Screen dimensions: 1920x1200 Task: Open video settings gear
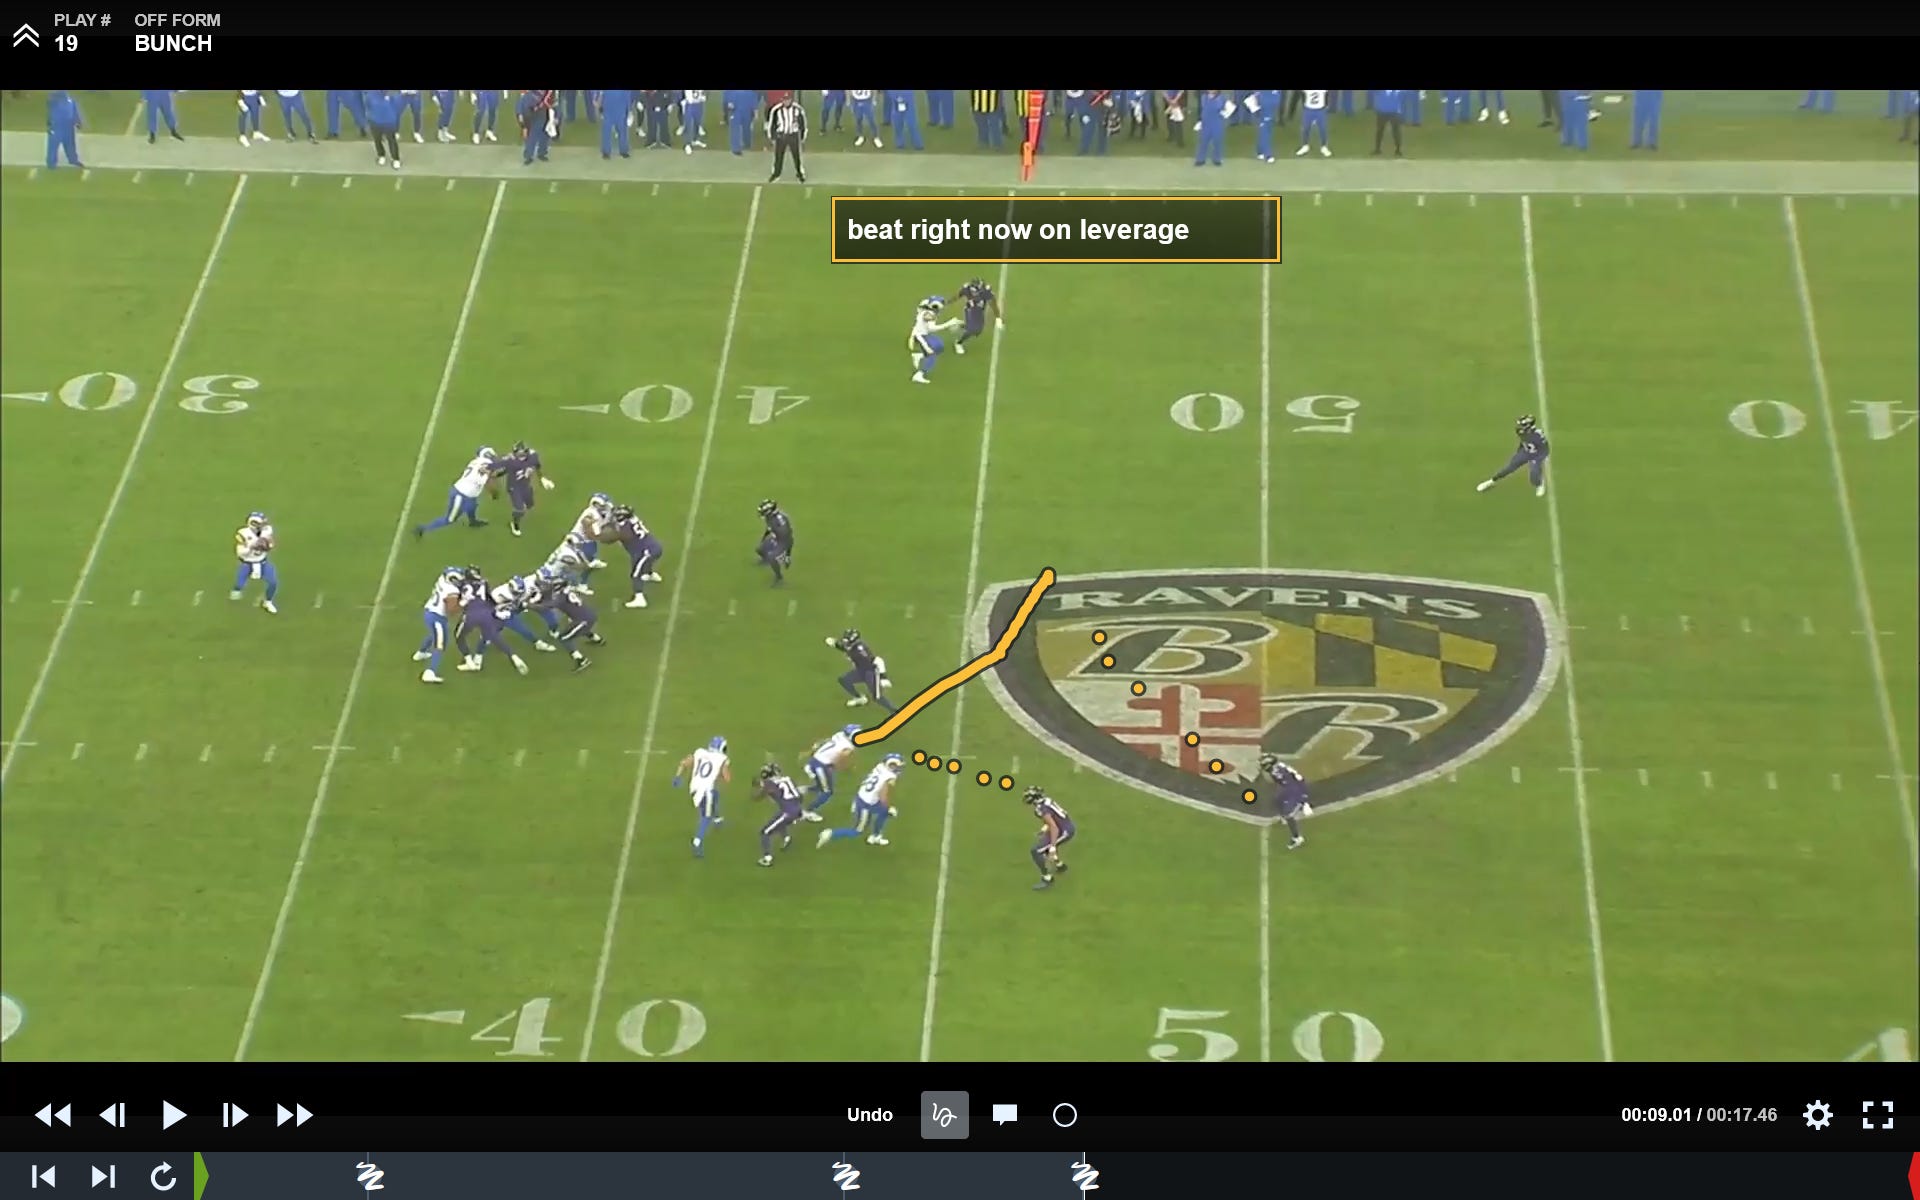click(x=1818, y=1115)
